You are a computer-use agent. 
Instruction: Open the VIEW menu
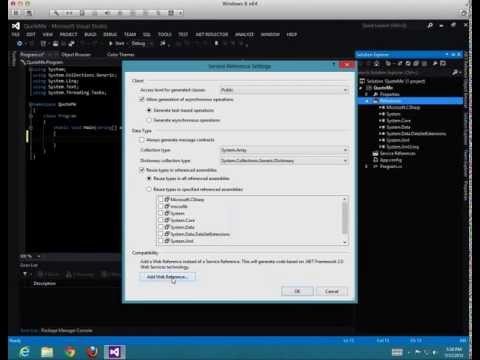[x=47, y=34]
